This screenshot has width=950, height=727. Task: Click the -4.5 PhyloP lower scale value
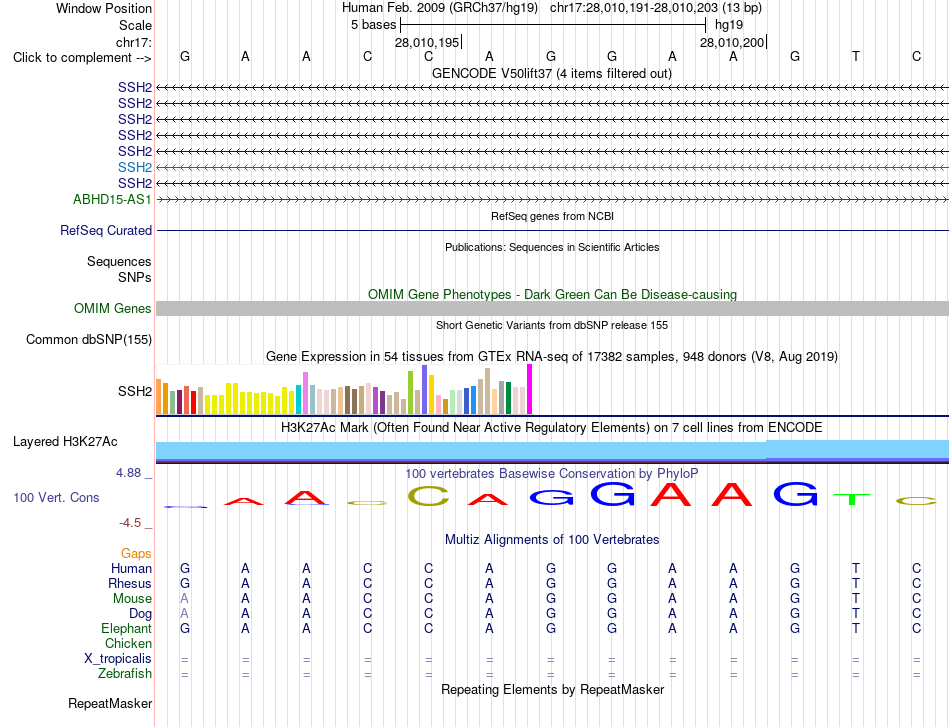[x=130, y=523]
